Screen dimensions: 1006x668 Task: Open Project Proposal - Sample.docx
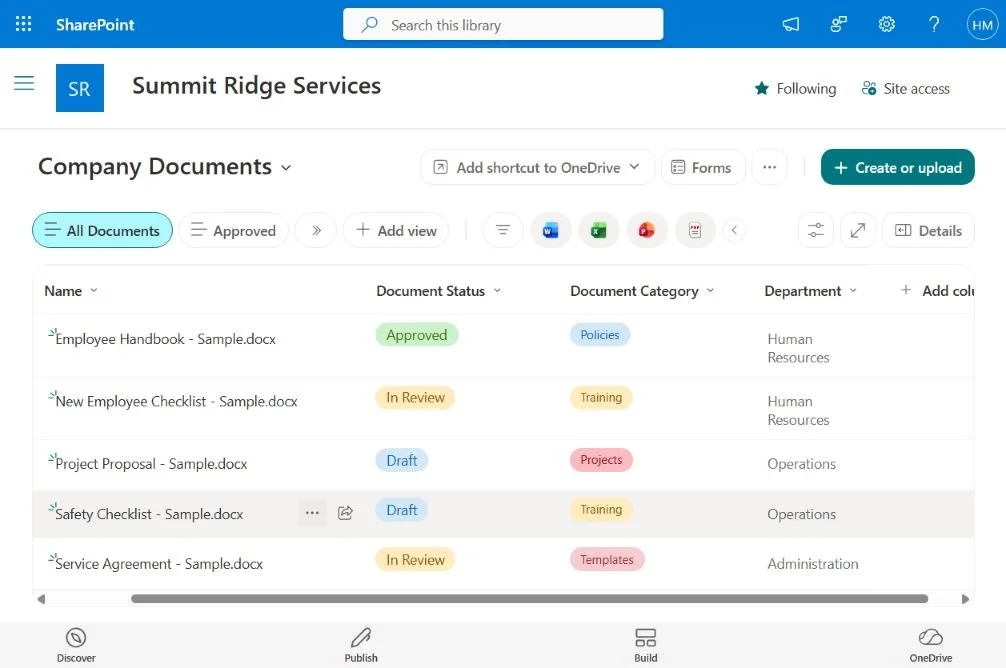(151, 463)
